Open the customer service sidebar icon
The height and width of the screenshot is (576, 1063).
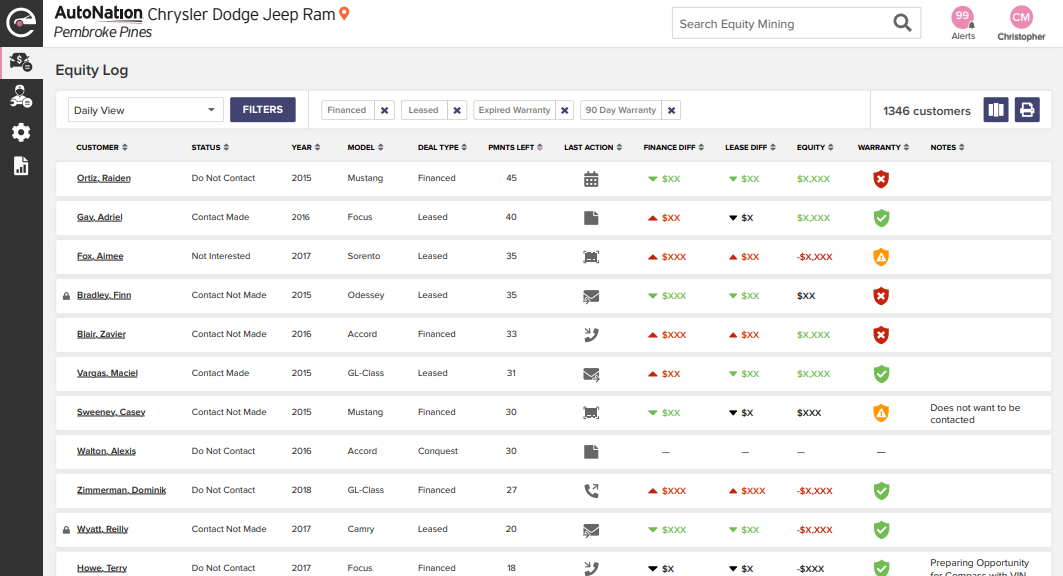coord(21,97)
